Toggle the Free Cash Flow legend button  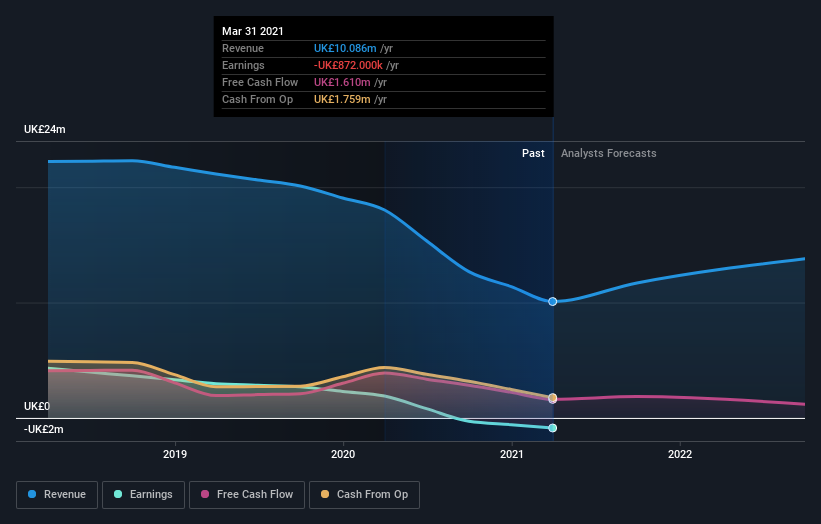pos(247,495)
